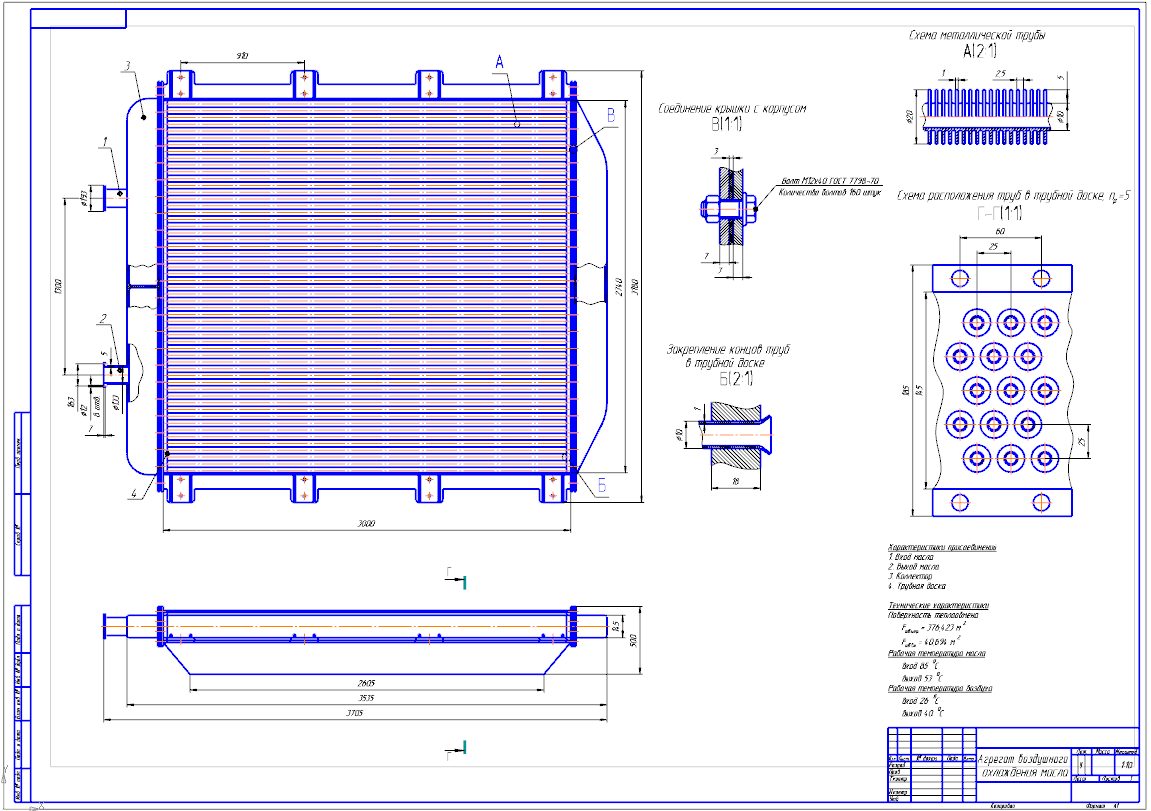This screenshot has height=811, width=1151.
Task: Click the heading 'Соединение крышки с корпусом'
Action: [732, 109]
